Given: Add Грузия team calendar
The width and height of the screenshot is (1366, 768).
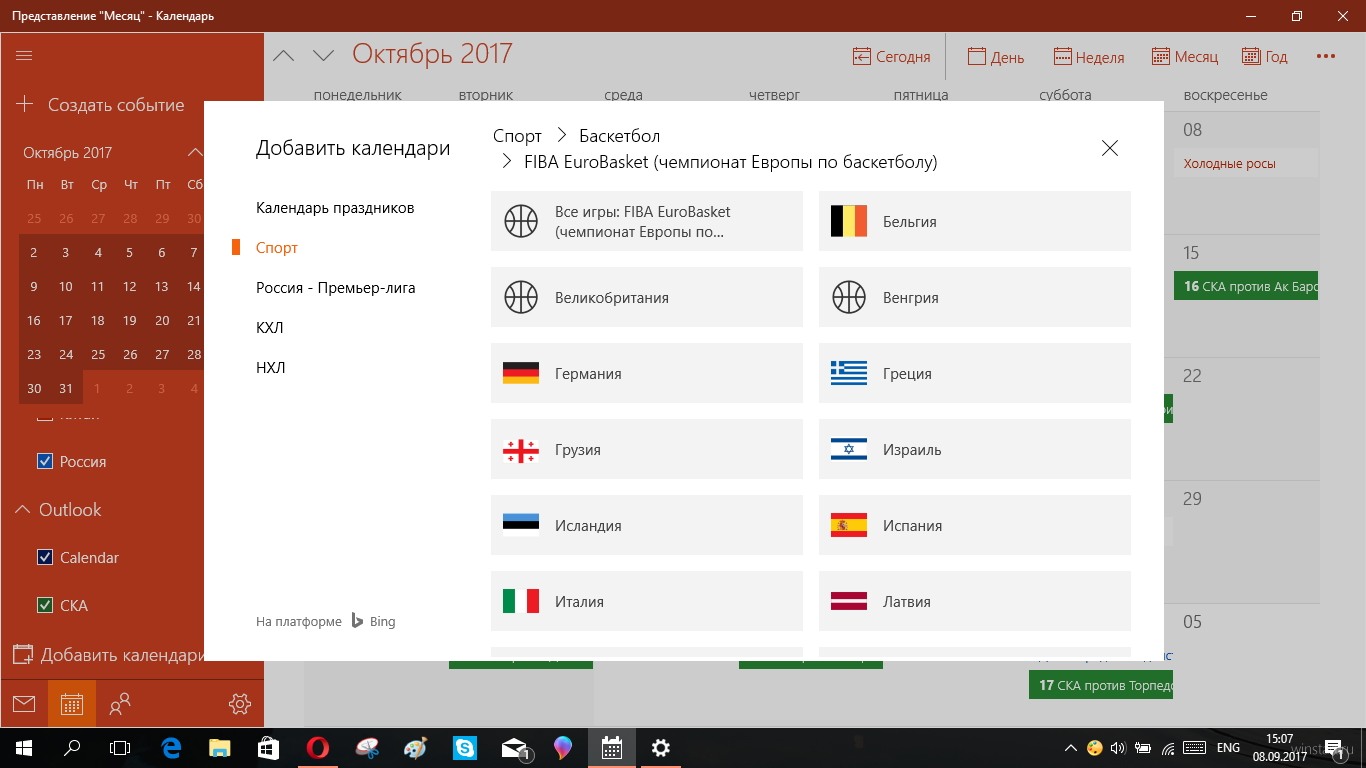Looking at the screenshot, I should [647, 449].
